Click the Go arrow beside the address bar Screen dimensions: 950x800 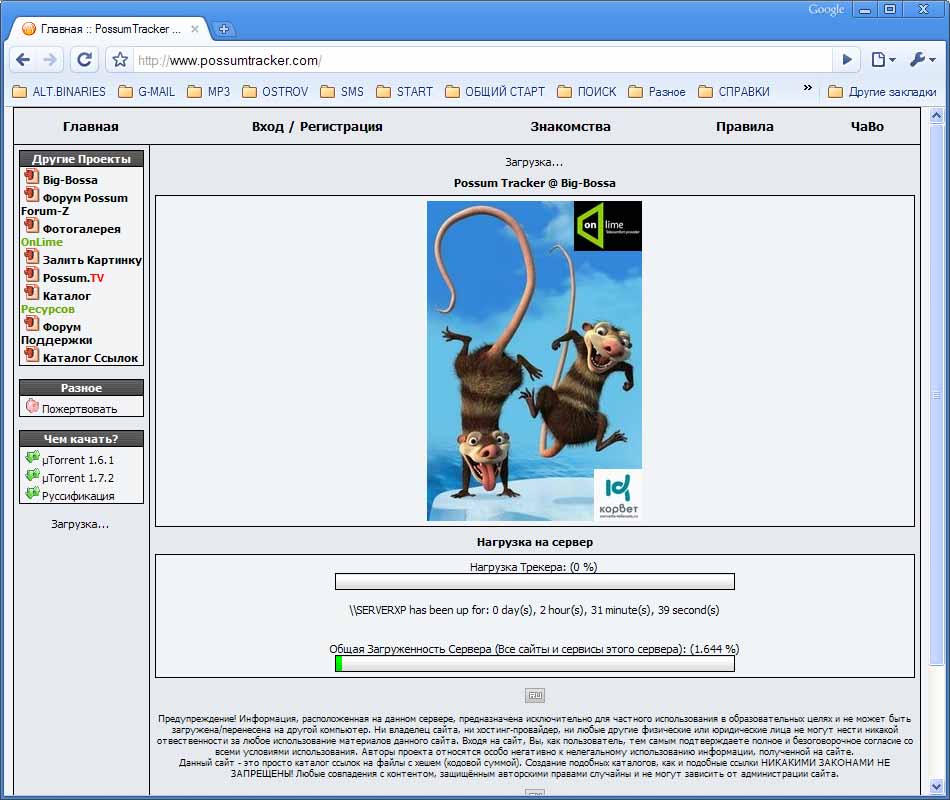[847, 59]
